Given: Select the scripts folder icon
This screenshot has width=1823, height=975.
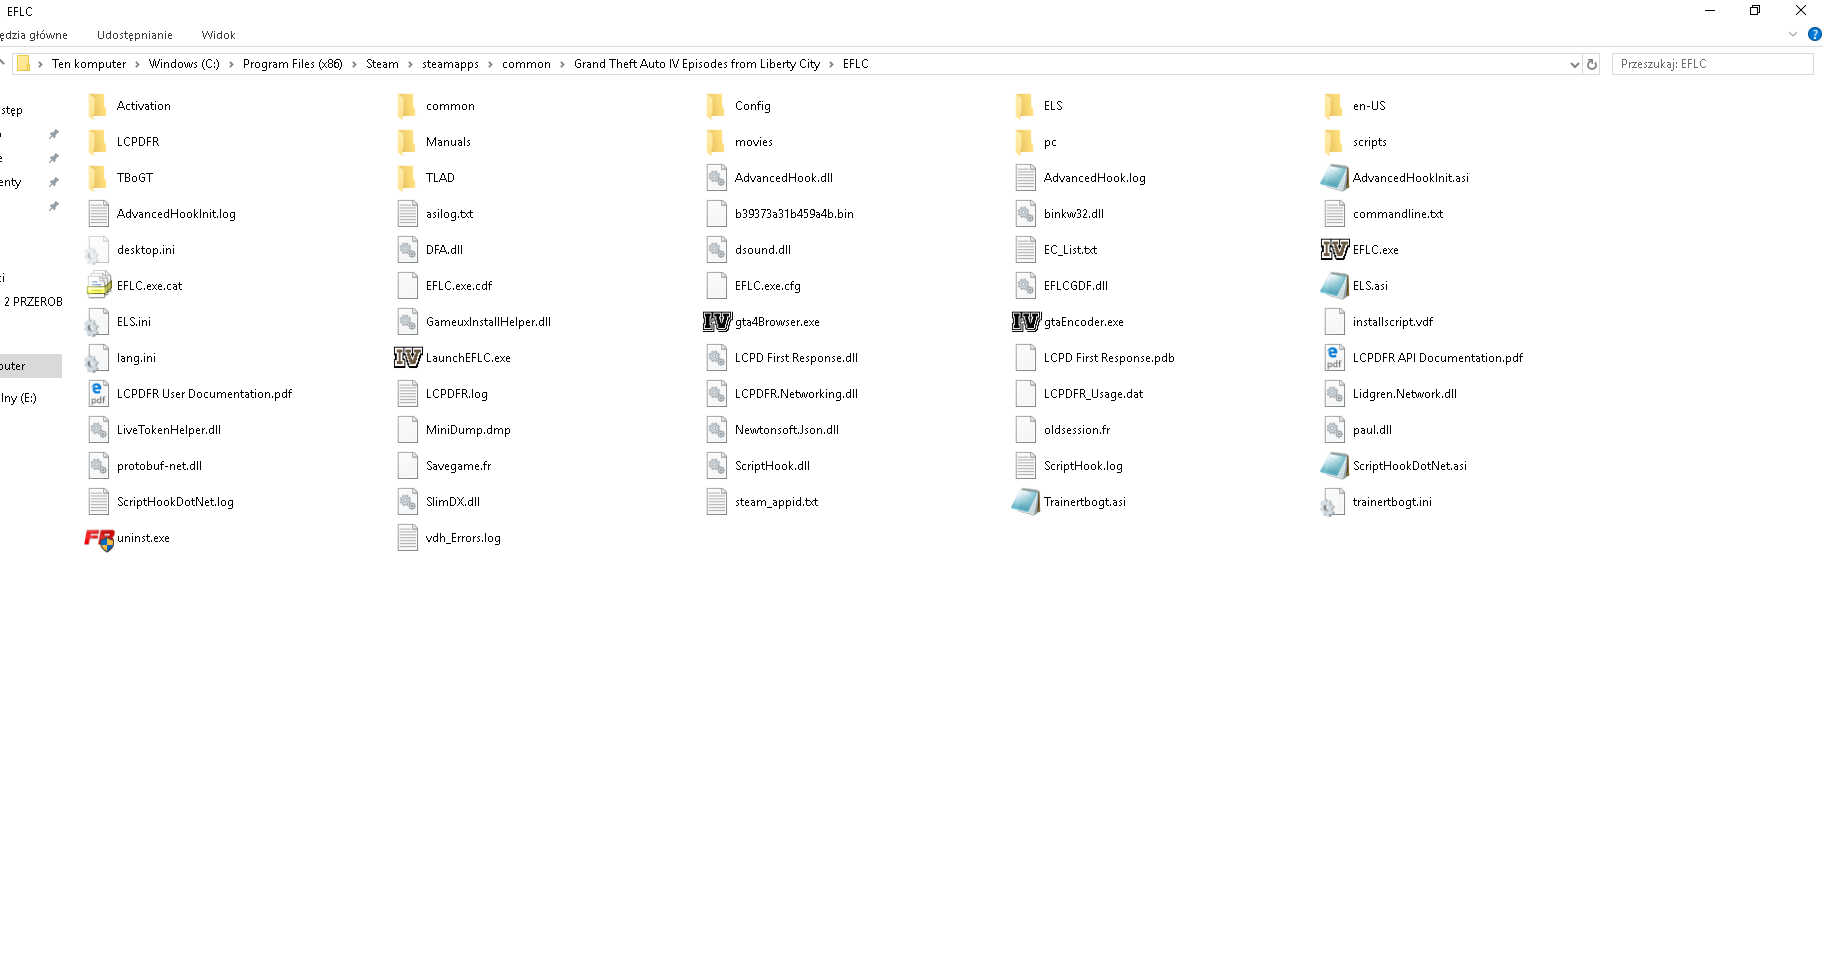Looking at the screenshot, I should [x=1334, y=142].
